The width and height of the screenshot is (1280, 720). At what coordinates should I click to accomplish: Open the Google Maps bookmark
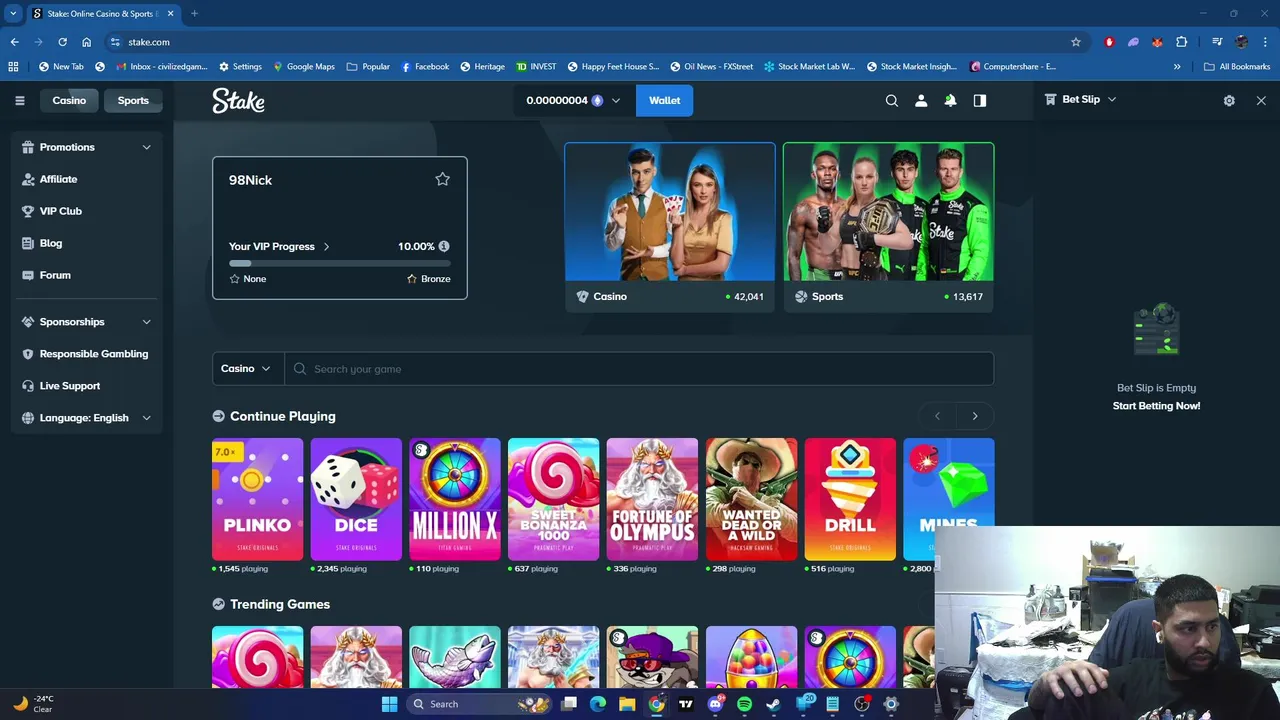(304, 66)
